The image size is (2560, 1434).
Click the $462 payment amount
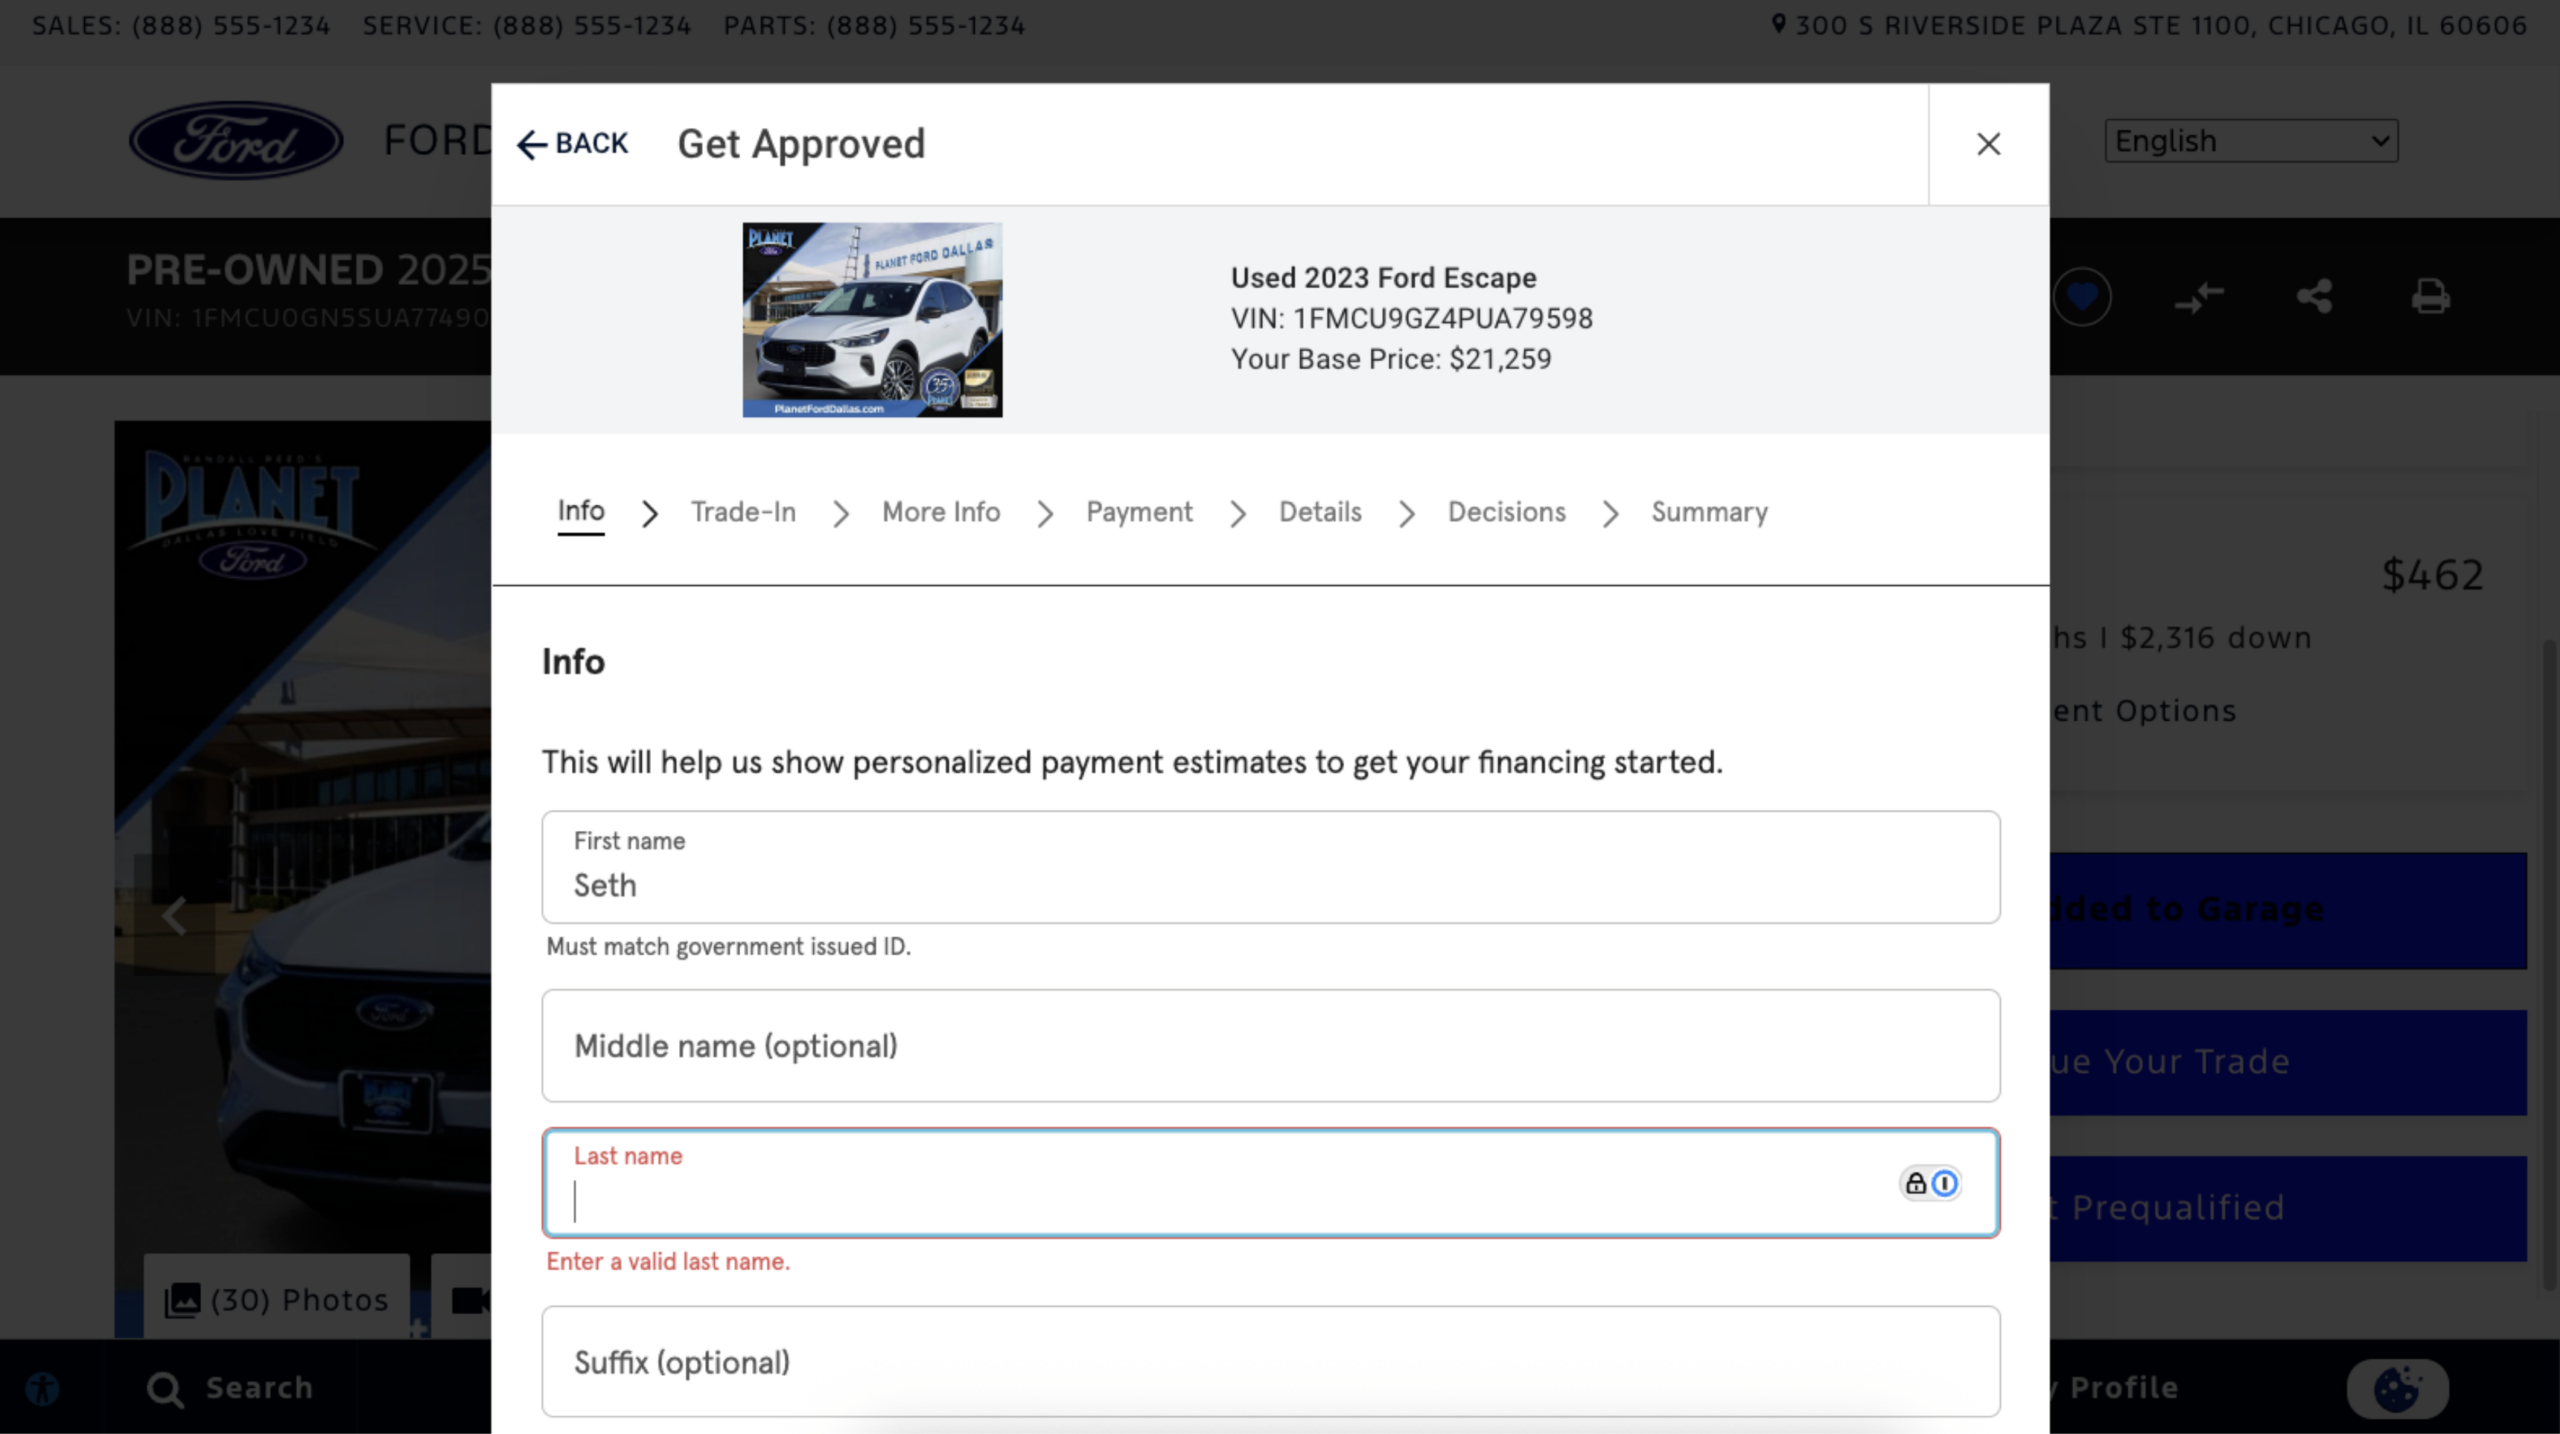pos(2432,575)
